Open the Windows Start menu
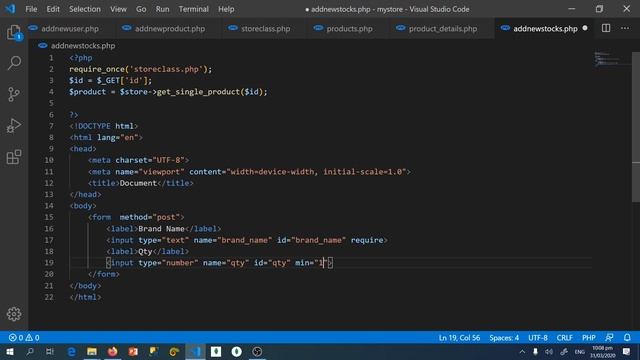640x360 pixels. point(10,351)
